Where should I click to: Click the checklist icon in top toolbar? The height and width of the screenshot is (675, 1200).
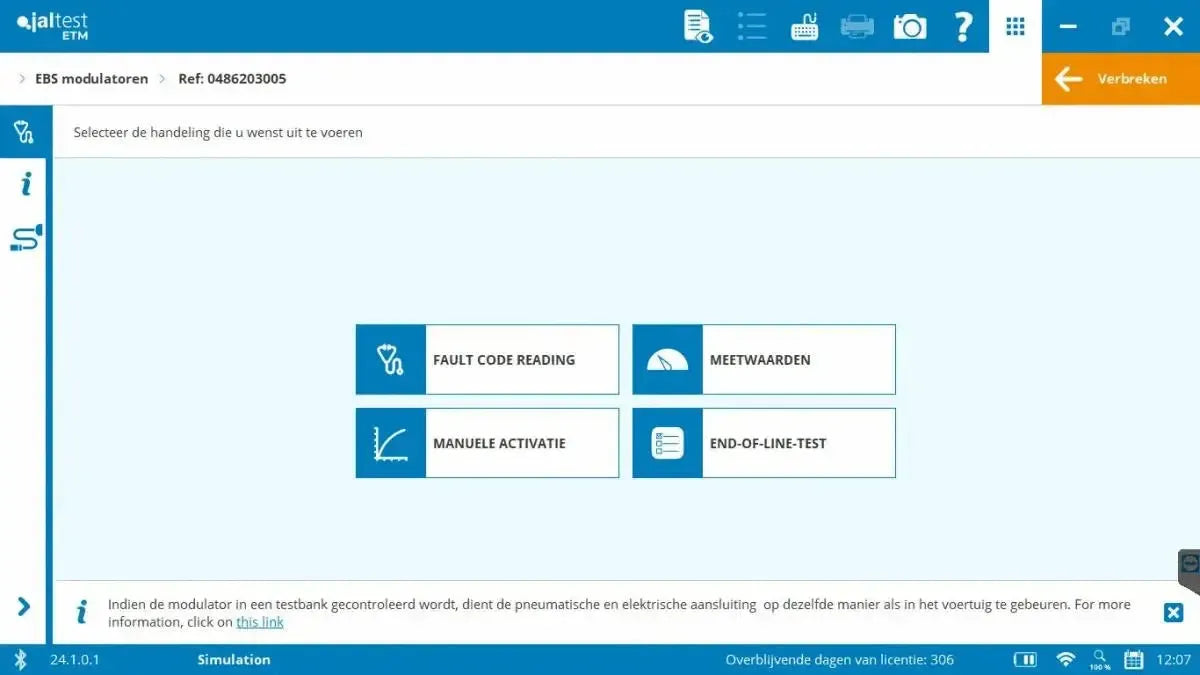pos(751,26)
